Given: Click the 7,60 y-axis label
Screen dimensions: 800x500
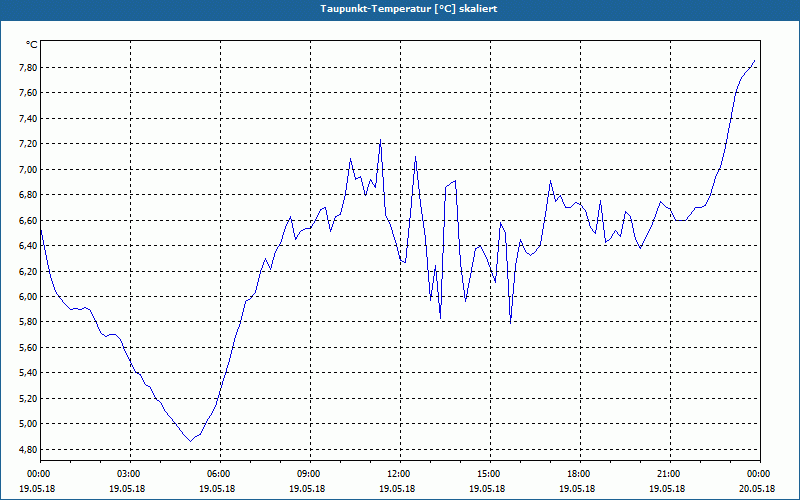Looking at the screenshot, I should click(28, 93).
